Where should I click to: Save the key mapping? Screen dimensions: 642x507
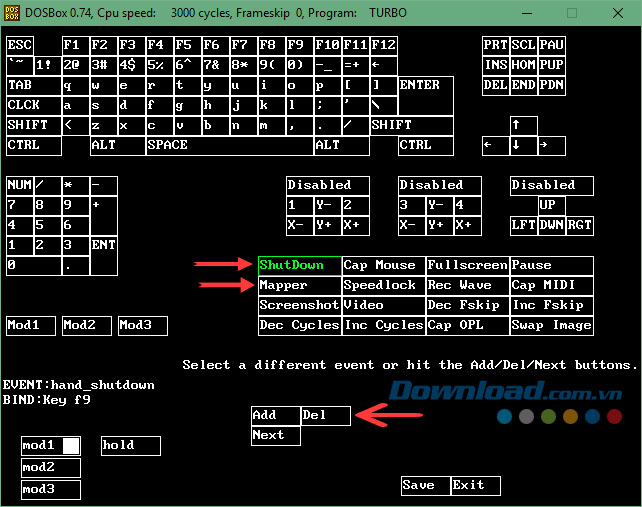click(x=426, y=486)
